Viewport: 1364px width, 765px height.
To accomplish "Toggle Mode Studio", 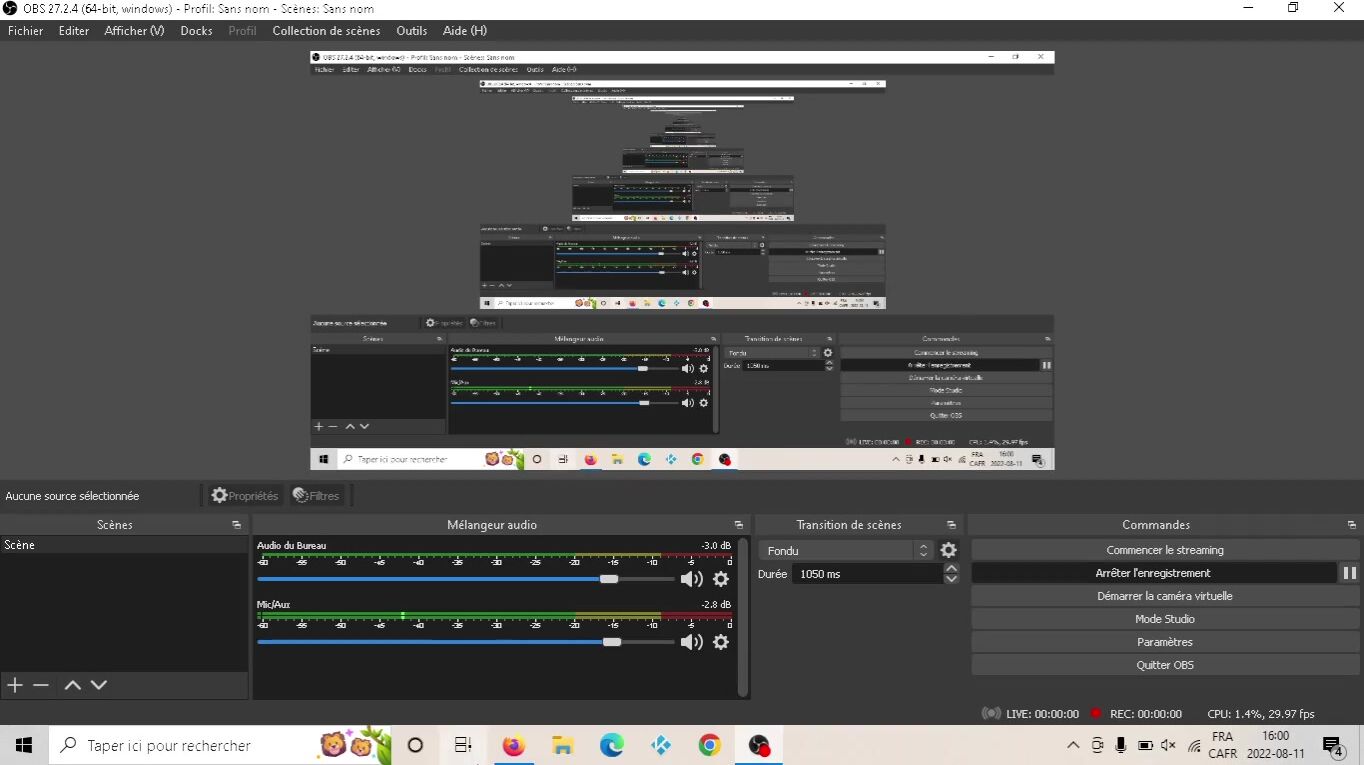I will pyautogui.click(x=1164, y=619).
